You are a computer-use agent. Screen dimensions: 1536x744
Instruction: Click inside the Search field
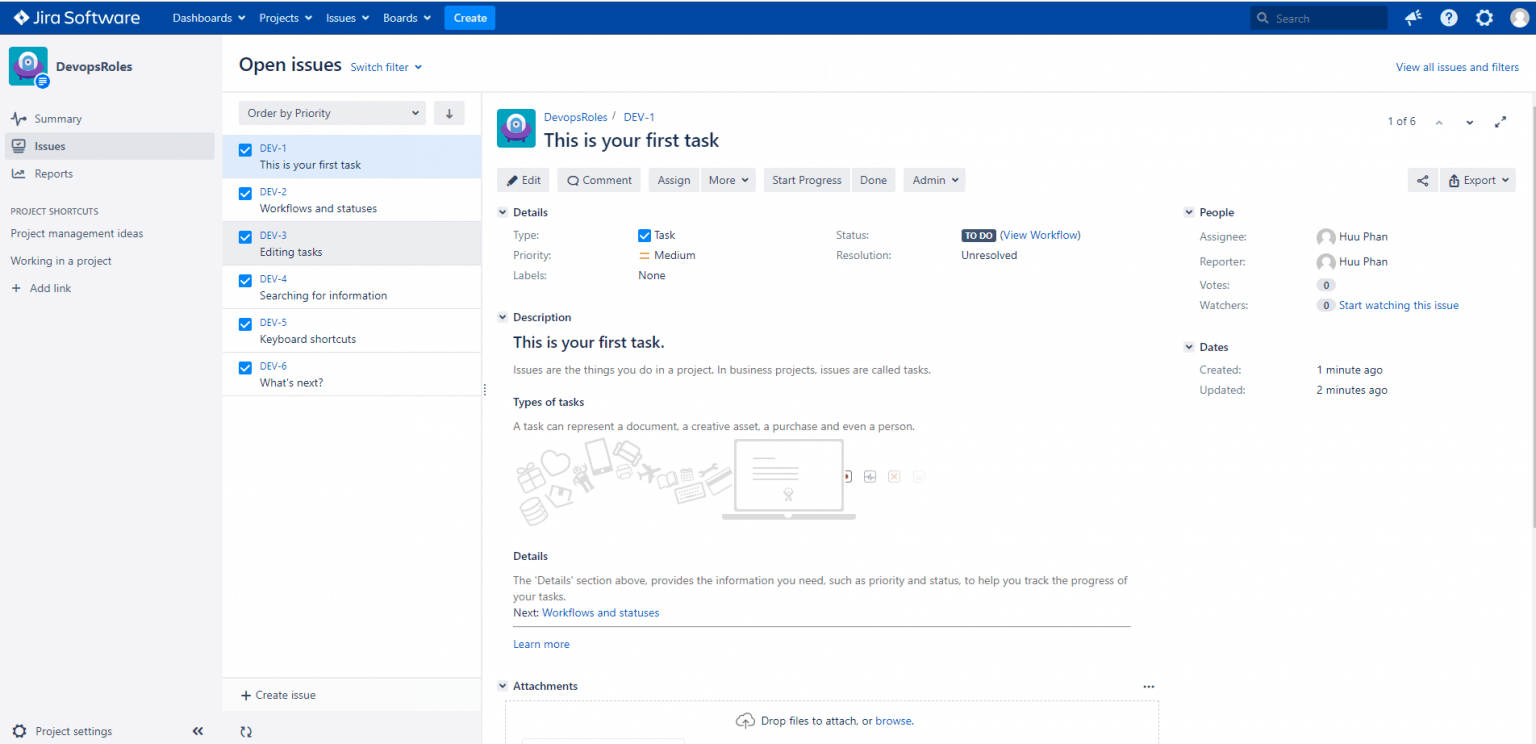click(1319, 17)
